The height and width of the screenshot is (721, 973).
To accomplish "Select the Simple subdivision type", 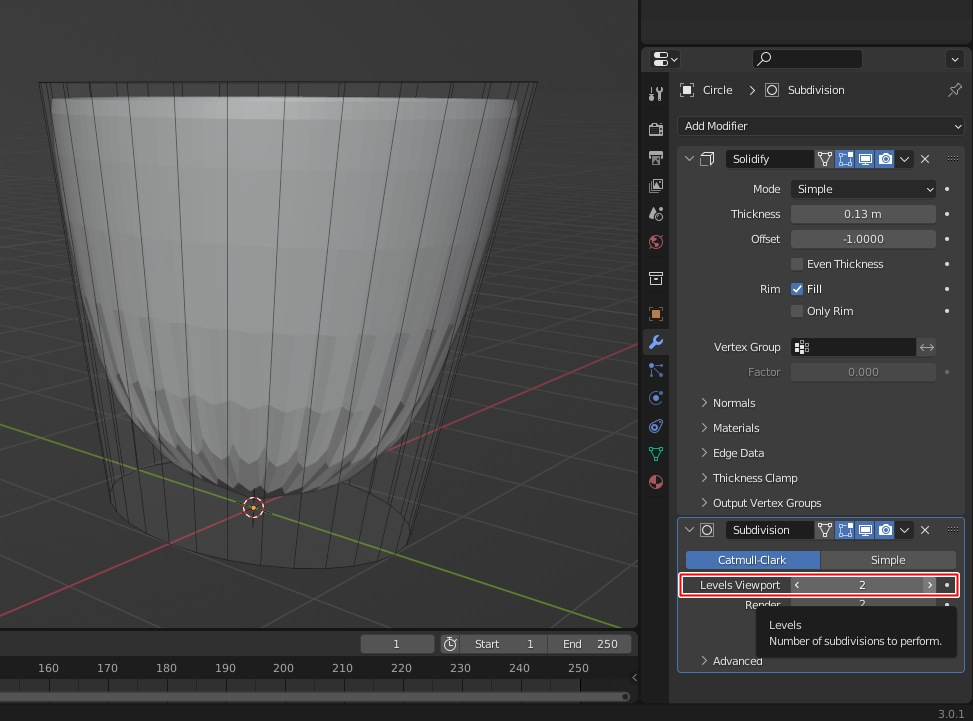I will coord(887,560).
